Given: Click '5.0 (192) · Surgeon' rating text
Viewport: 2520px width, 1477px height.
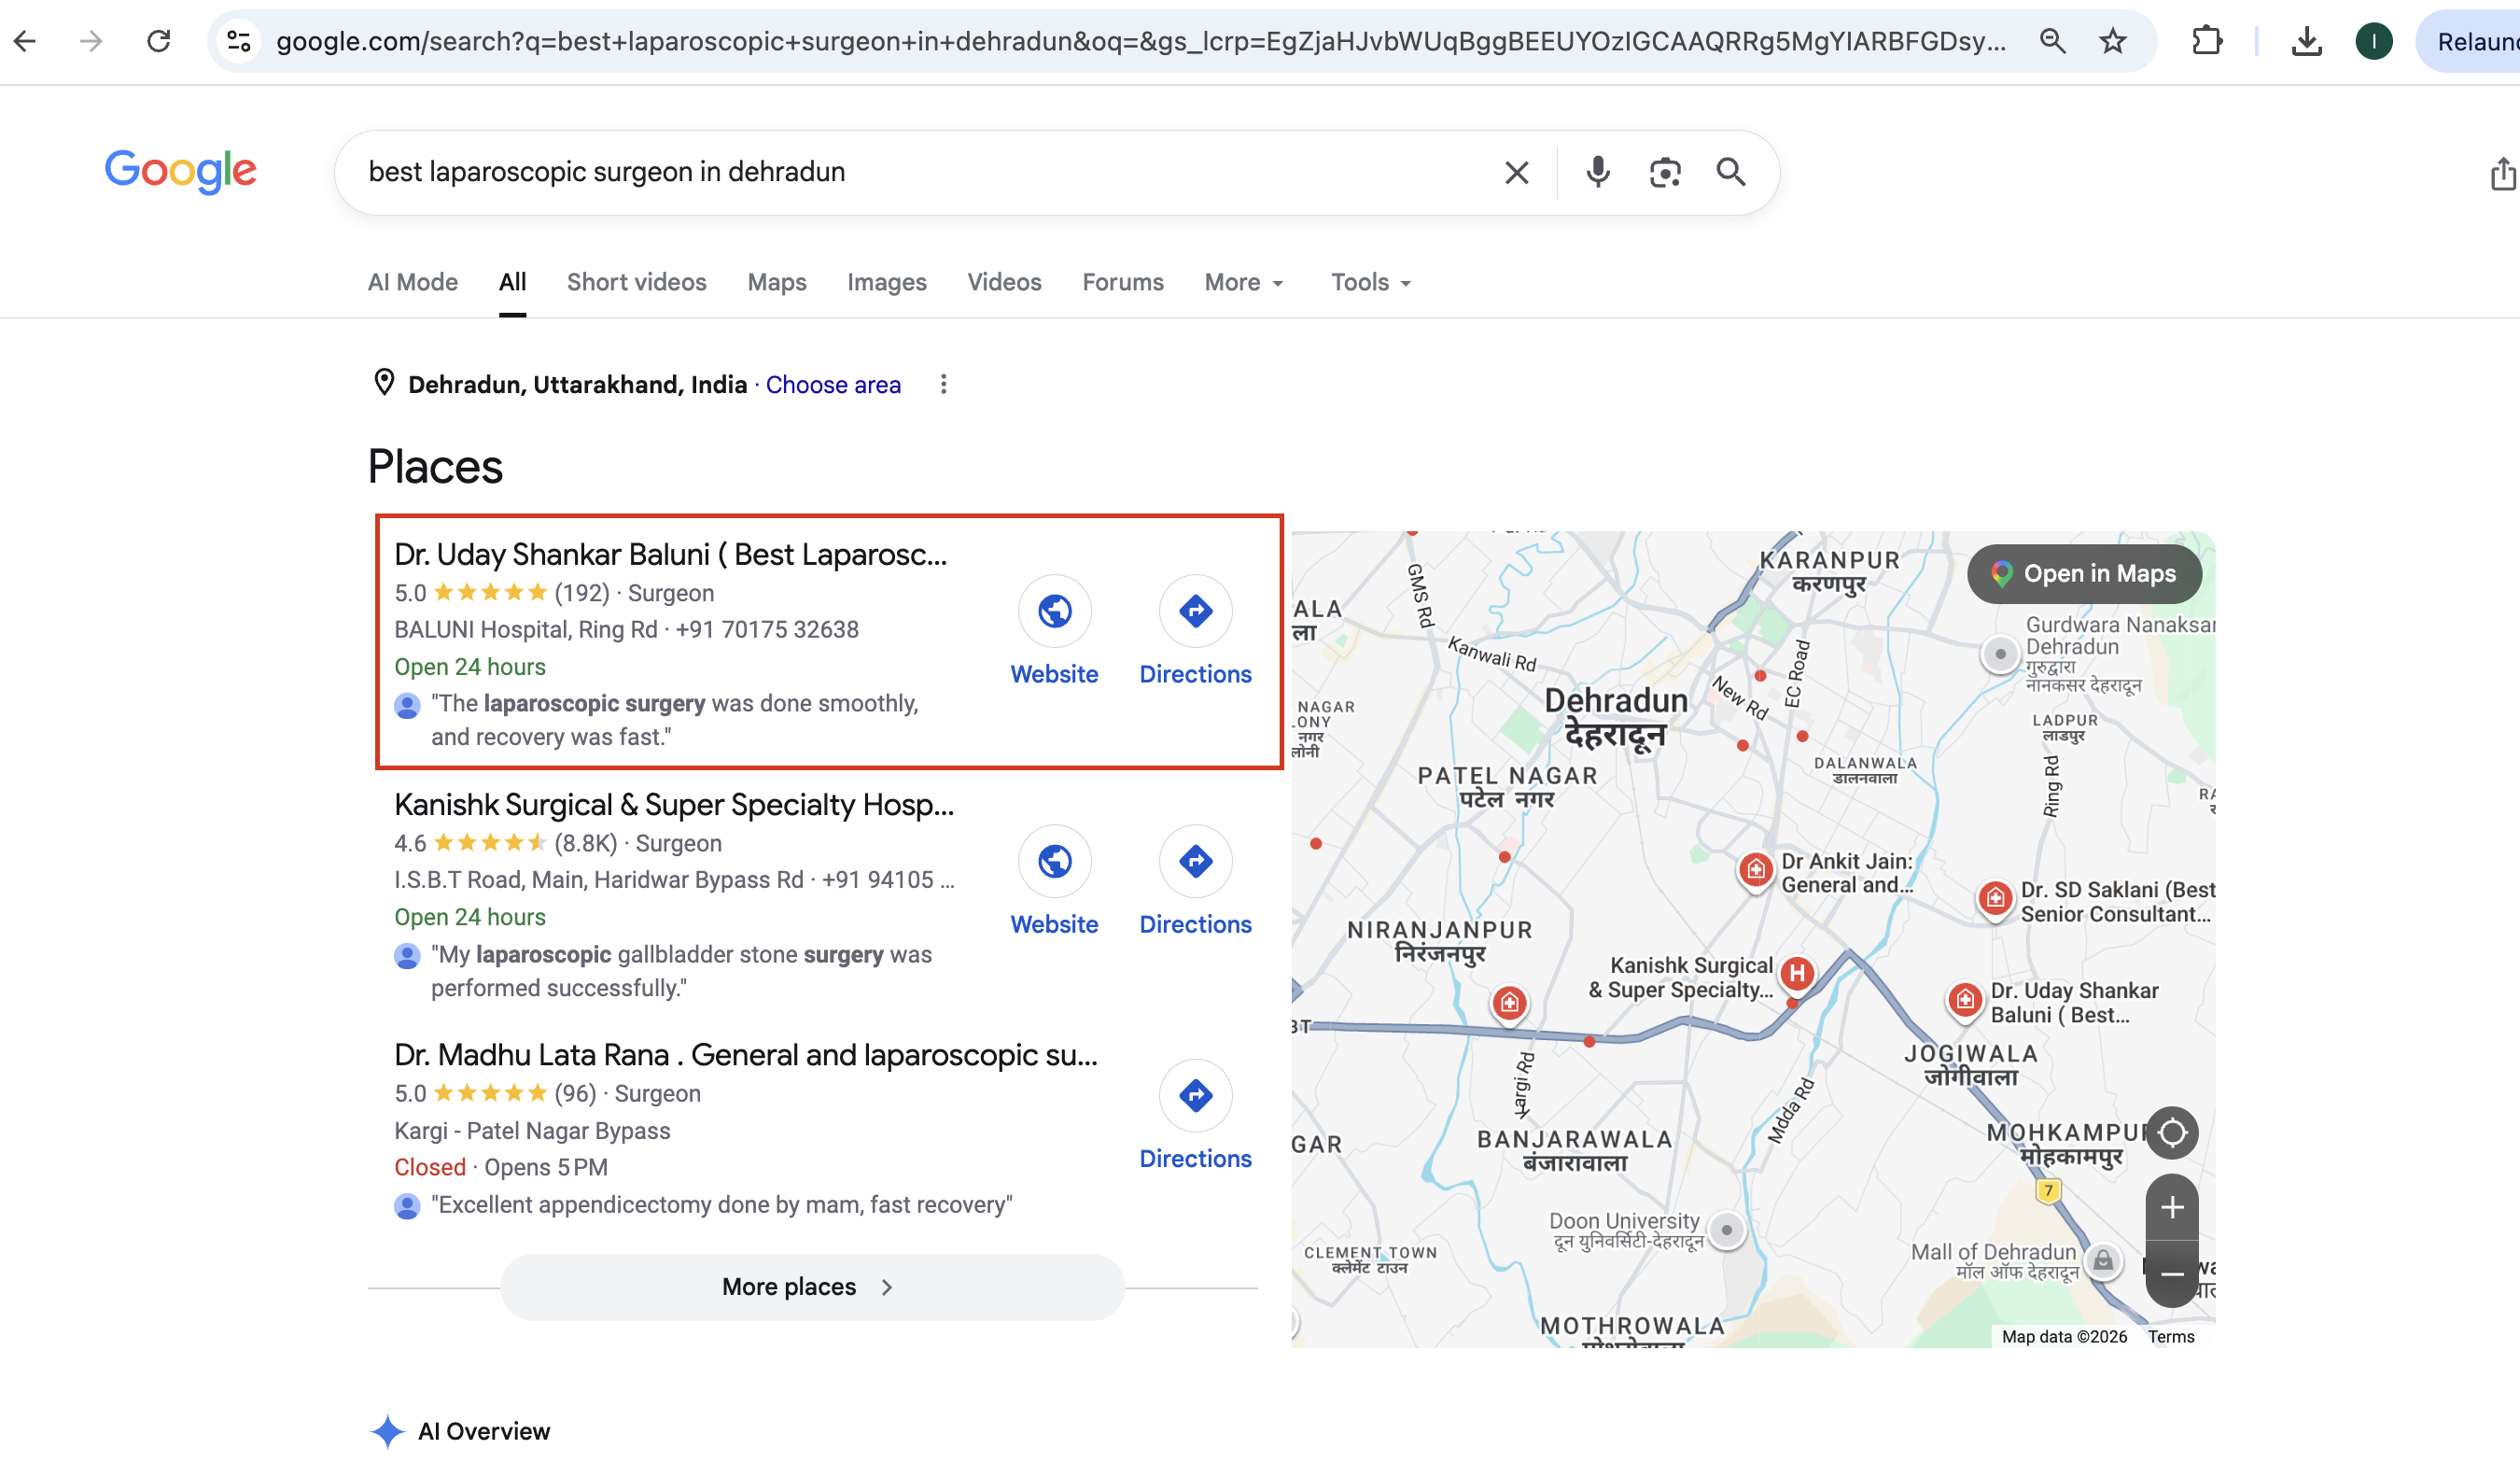Looking at the screenshot, I should [x=554, y=593].
